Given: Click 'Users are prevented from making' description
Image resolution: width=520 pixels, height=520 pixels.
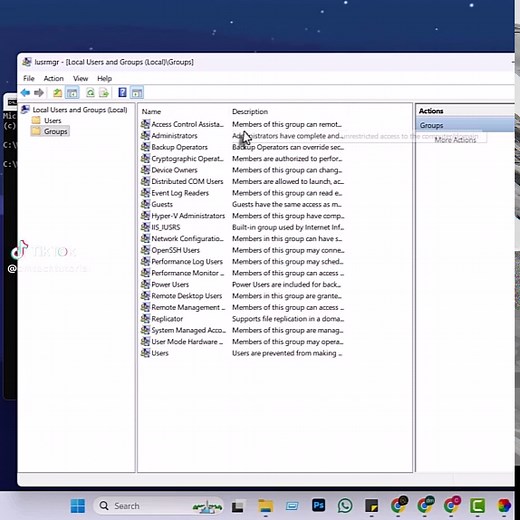Looking at the screenshot, I should (x=287, y=353).
